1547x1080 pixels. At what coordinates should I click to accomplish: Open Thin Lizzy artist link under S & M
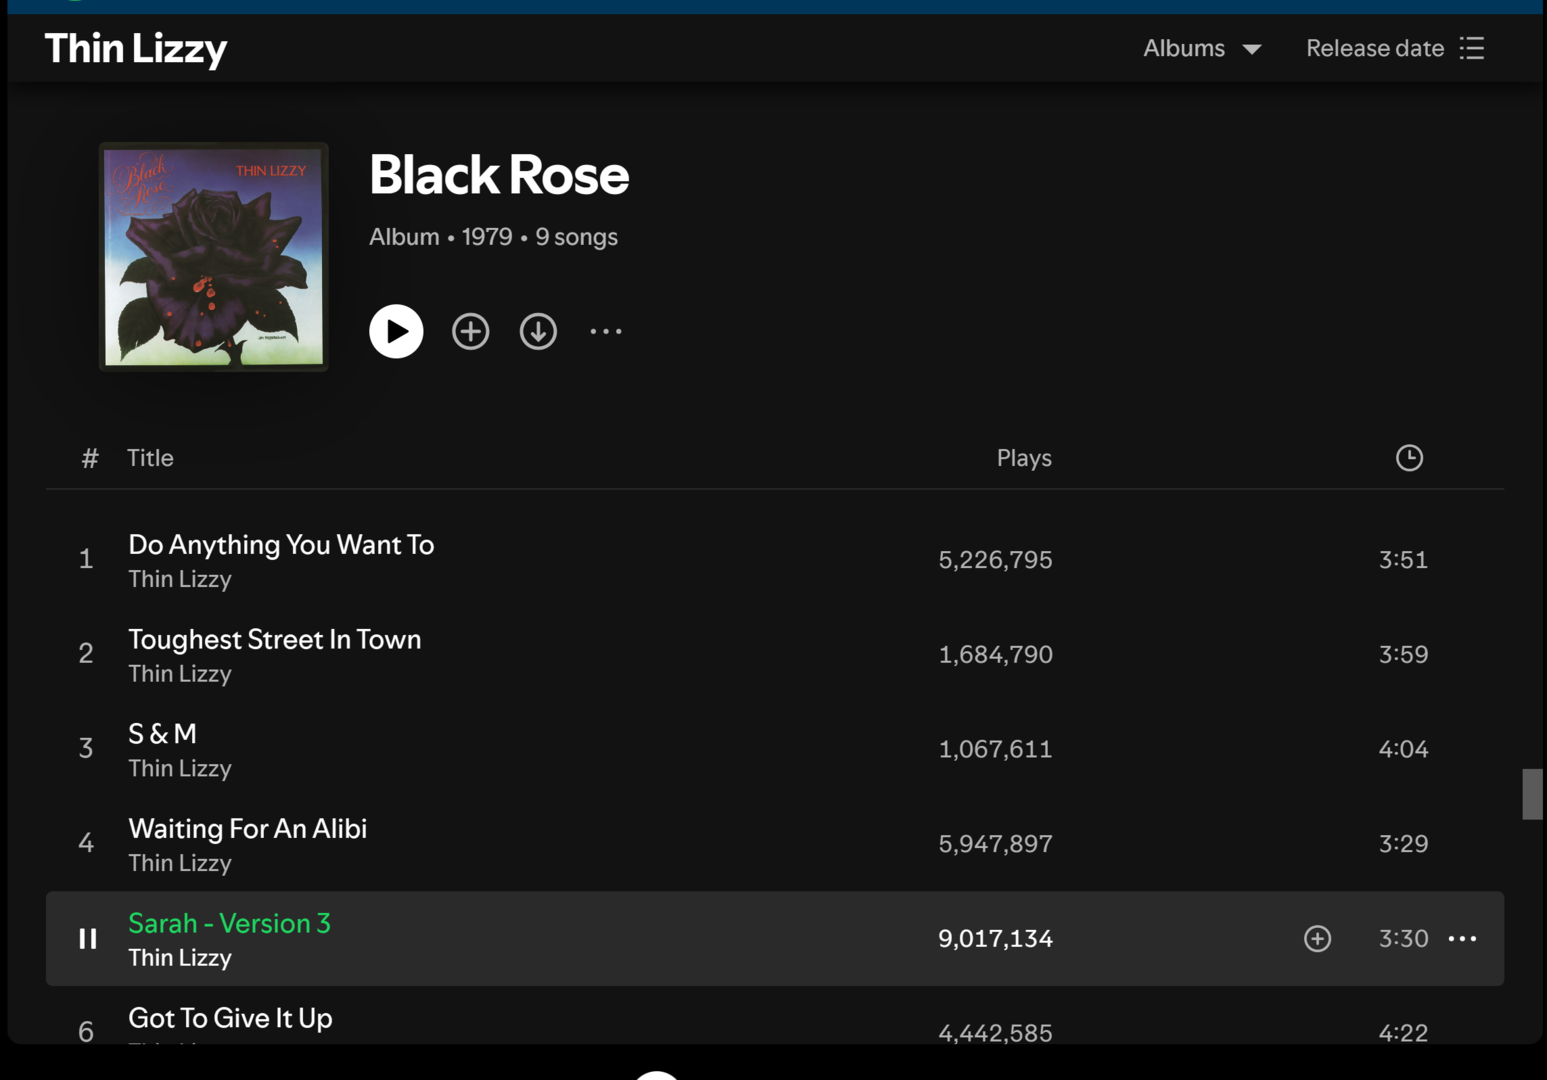click(180, 768)
